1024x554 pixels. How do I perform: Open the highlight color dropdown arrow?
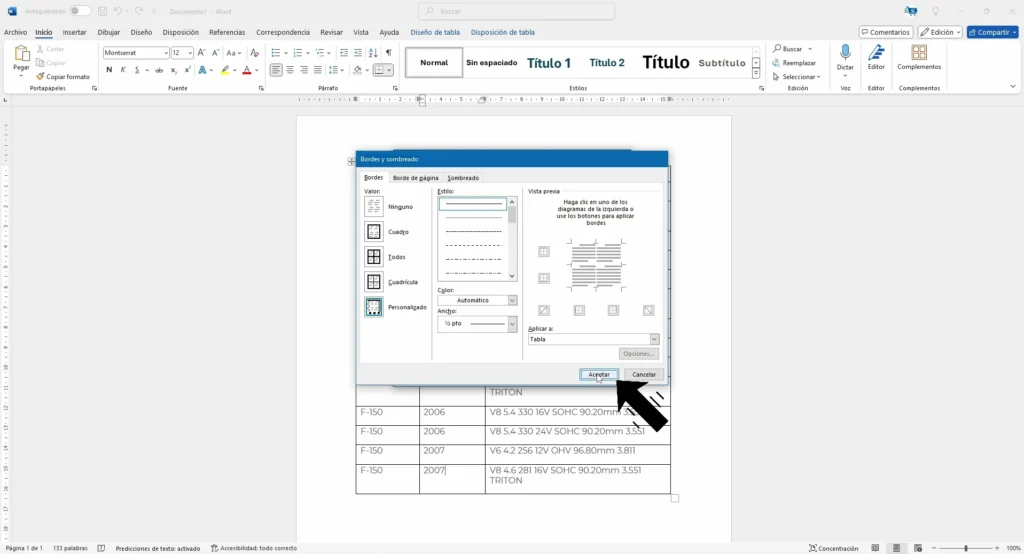[x=234, y=70]
